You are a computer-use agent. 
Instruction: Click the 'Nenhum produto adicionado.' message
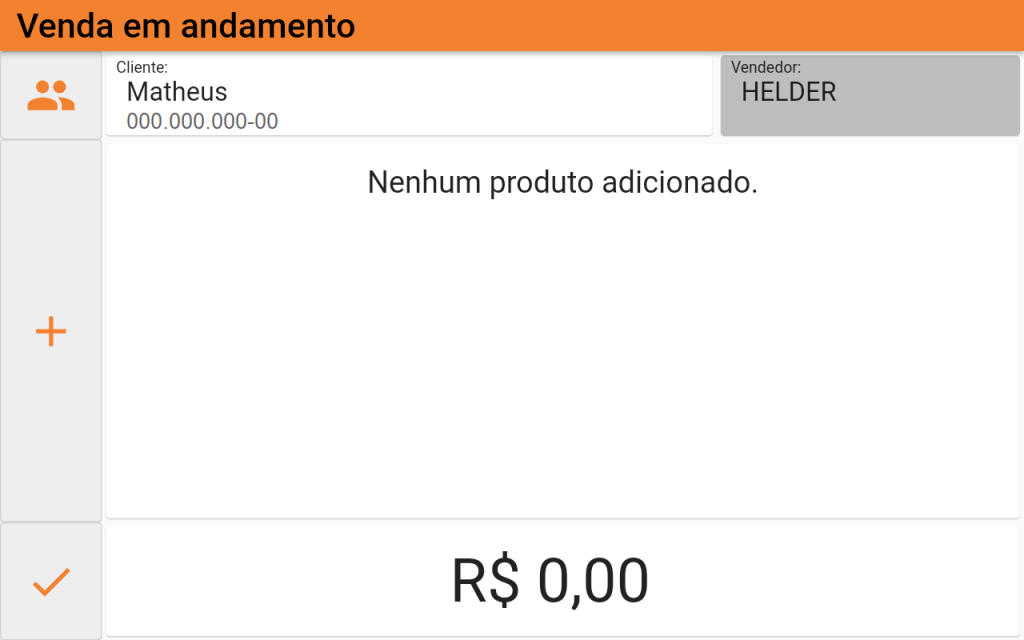[x=562, y=182]
